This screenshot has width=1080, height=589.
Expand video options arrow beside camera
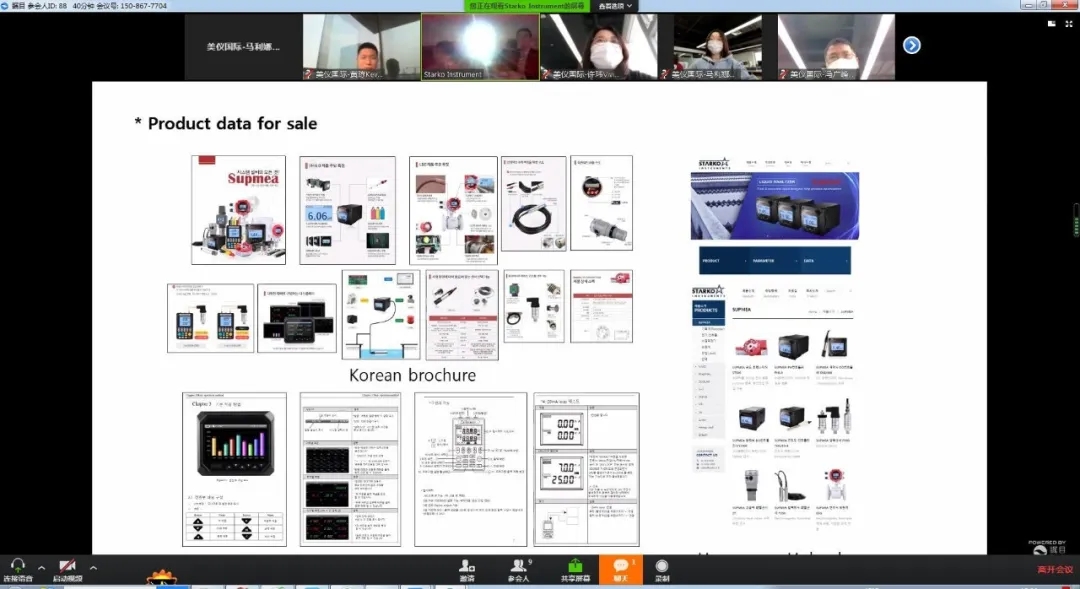(x=93, y=567)
